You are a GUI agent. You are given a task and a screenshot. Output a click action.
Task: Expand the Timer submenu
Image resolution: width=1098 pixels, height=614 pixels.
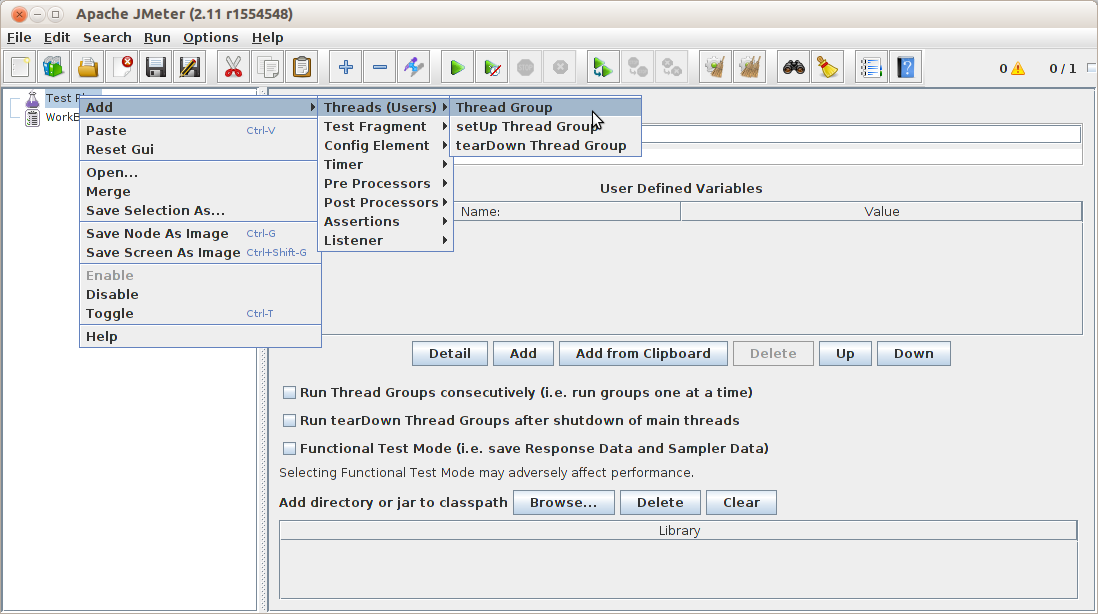385,165
